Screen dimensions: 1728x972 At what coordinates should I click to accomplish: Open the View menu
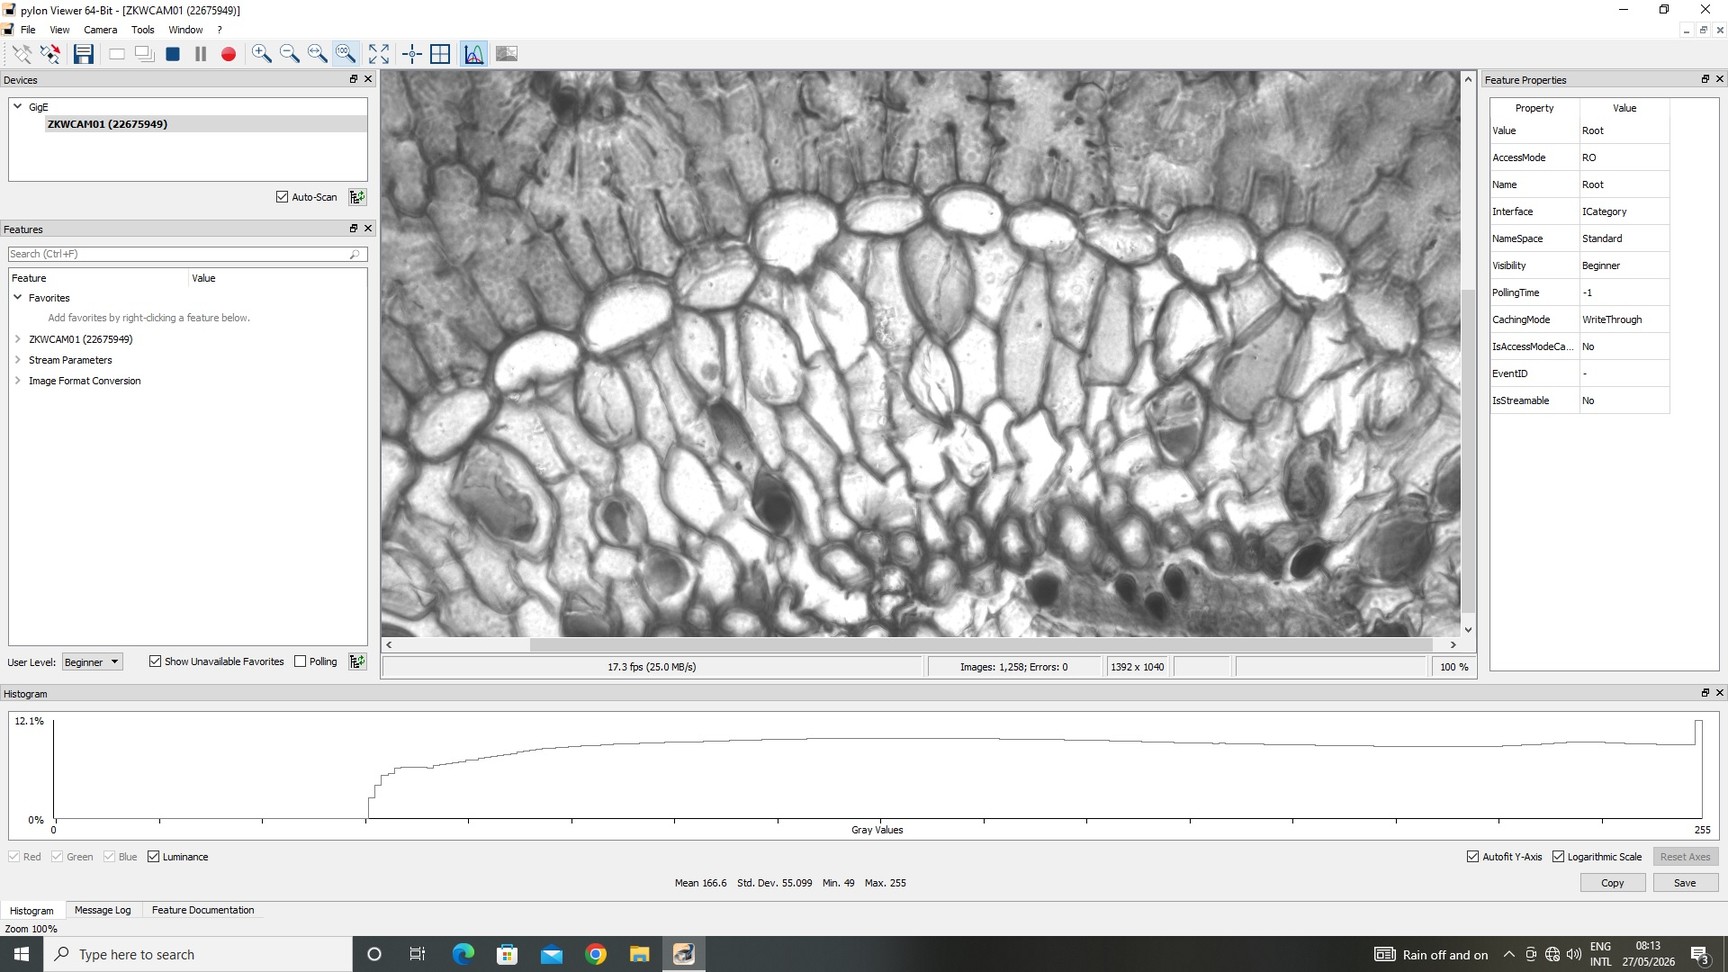tap(59, 30)
